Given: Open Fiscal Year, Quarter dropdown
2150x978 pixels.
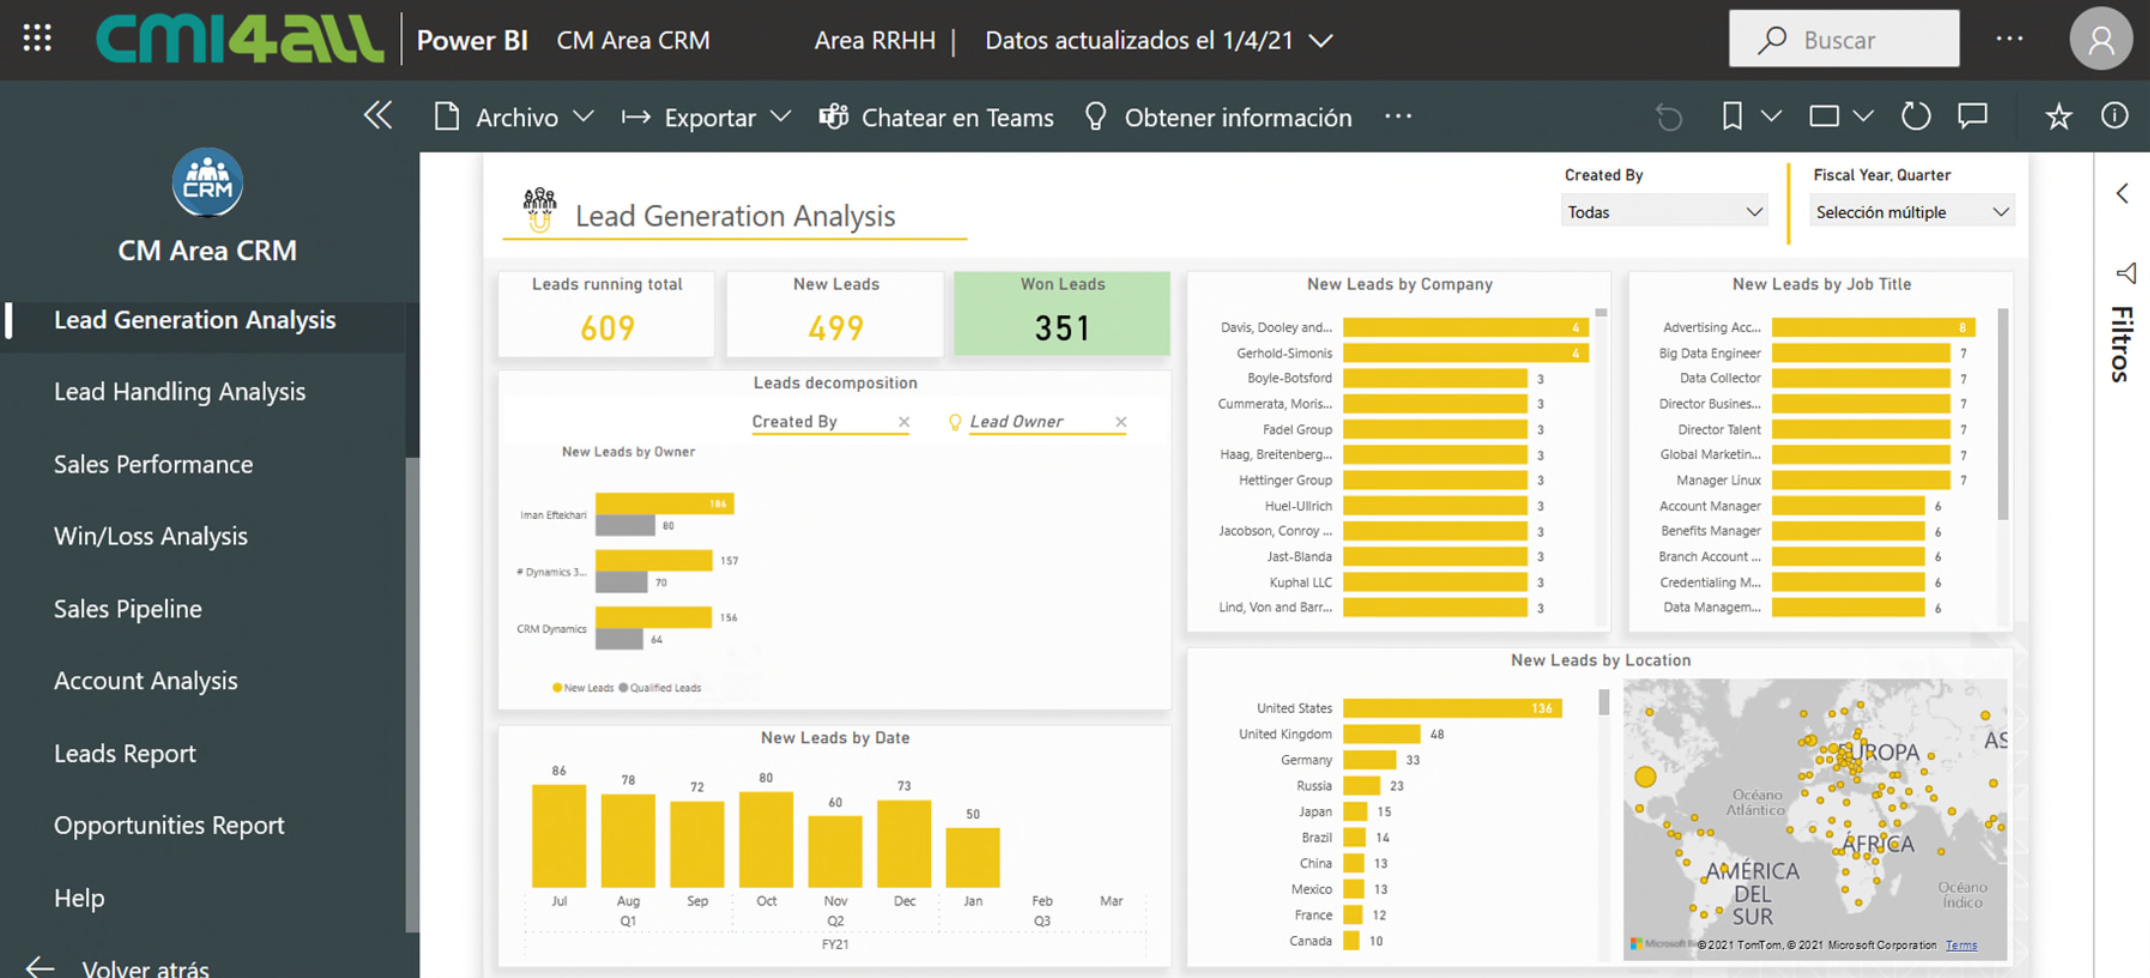Looking at the screenshot, I should coord(1911,212).
